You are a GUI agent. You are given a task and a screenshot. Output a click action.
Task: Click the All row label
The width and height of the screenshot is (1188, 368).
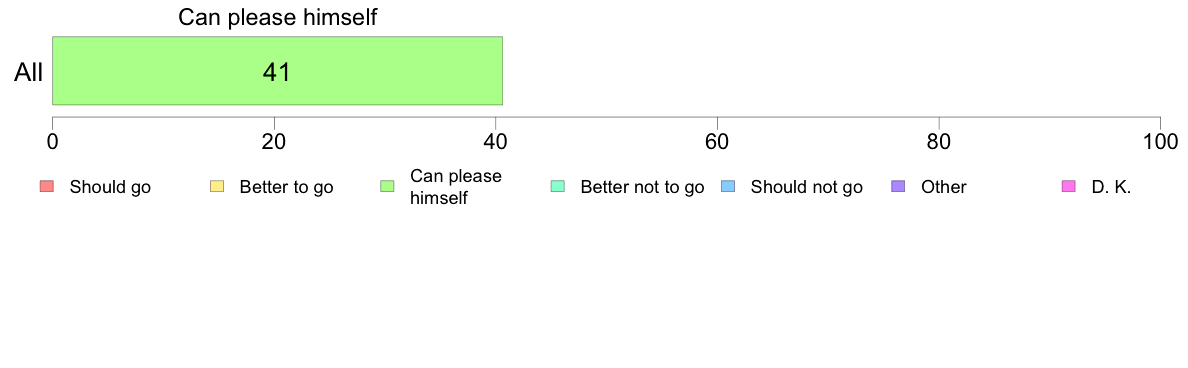pyautogui.click(x=29, y=73)
